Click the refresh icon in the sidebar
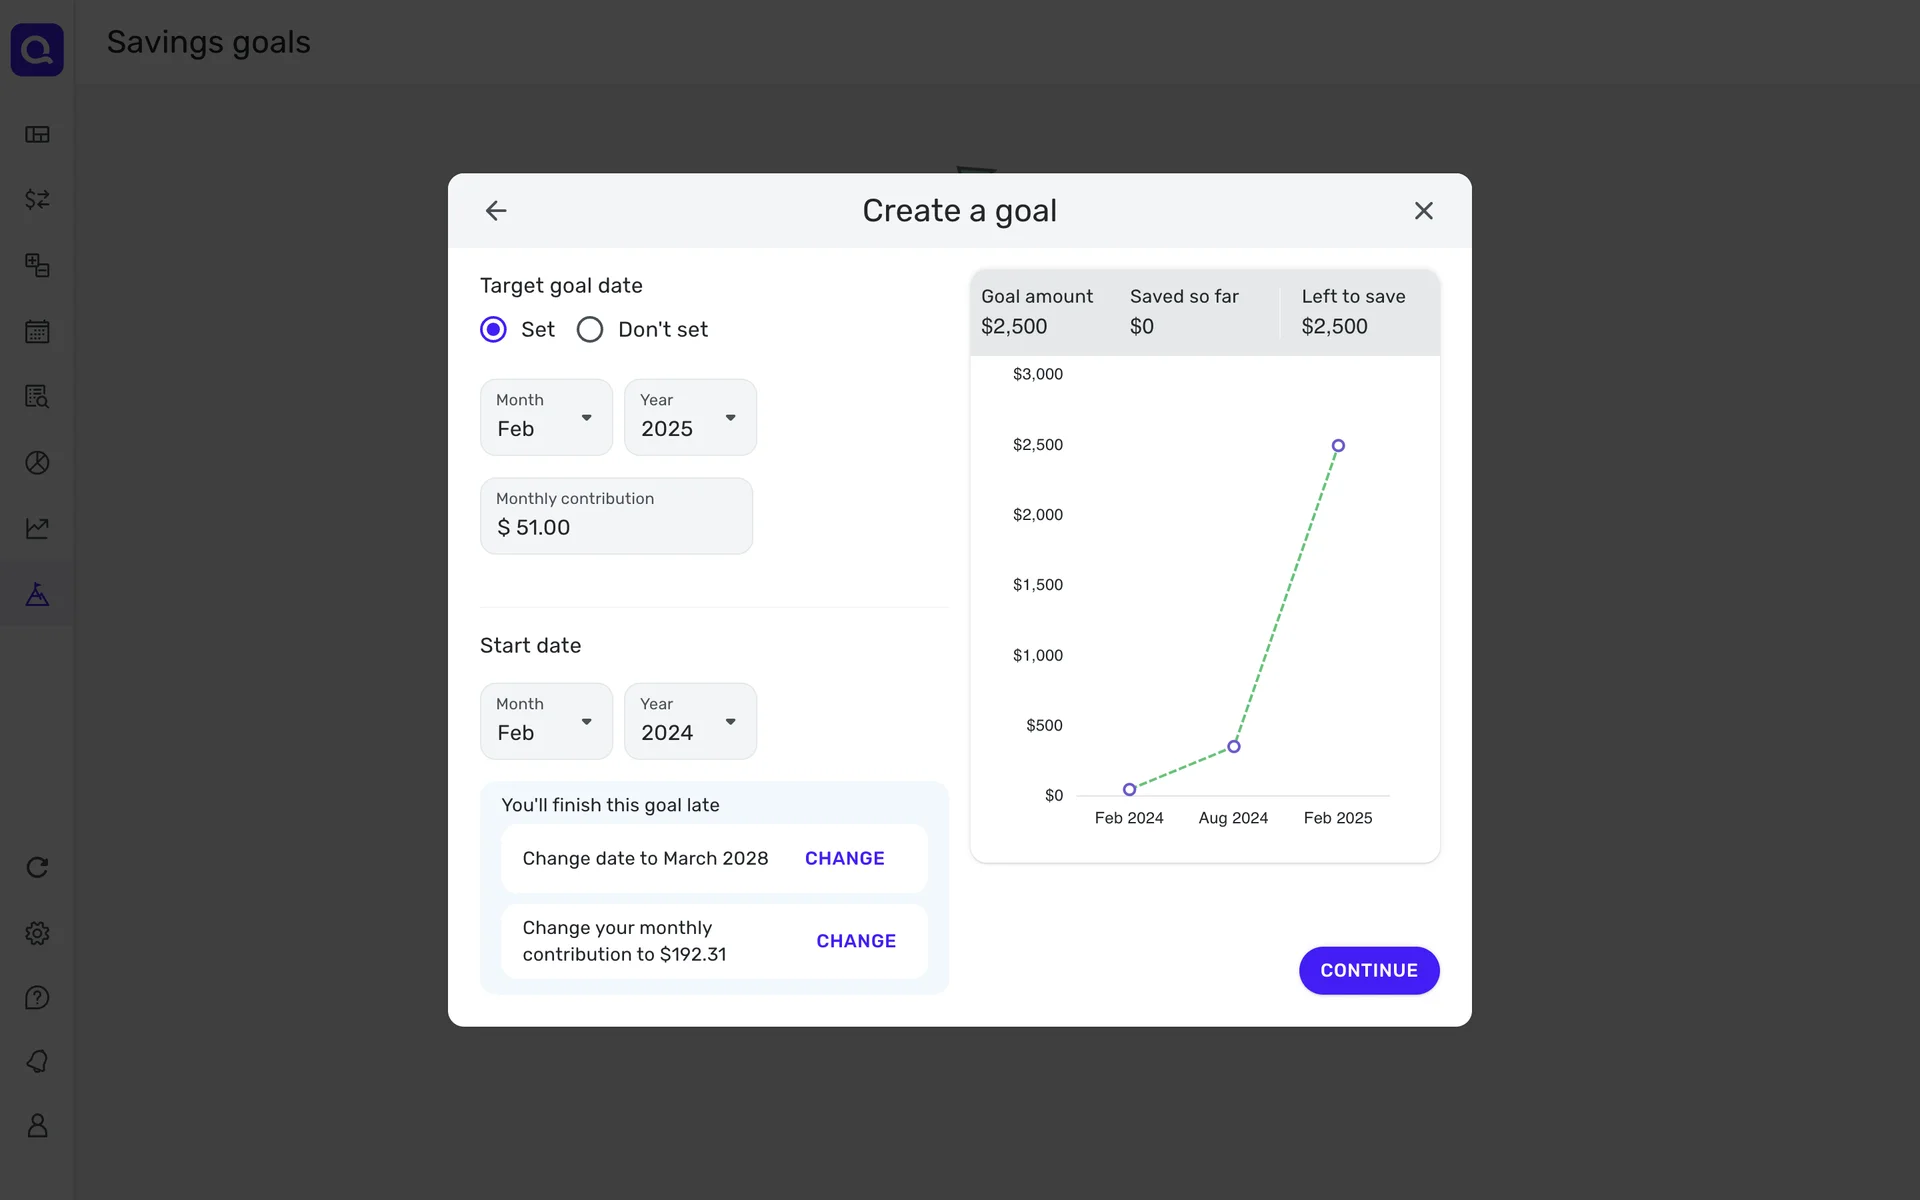 tap(37, 867)
